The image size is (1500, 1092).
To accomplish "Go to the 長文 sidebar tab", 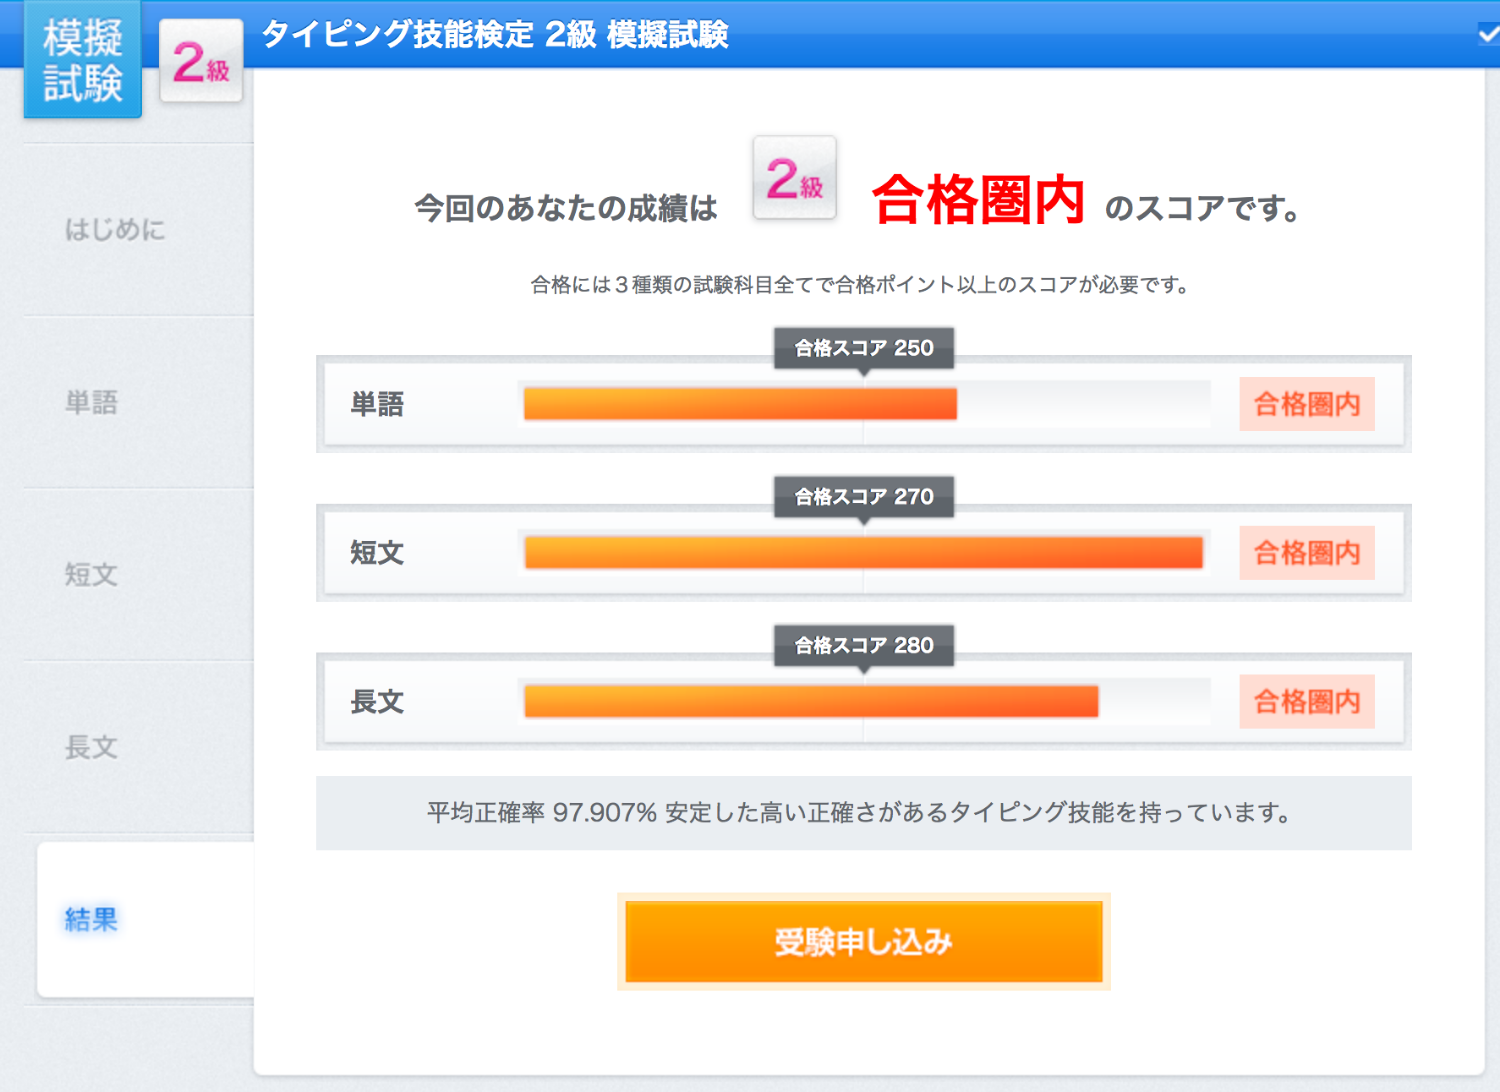I will click(x=92, y=746).
